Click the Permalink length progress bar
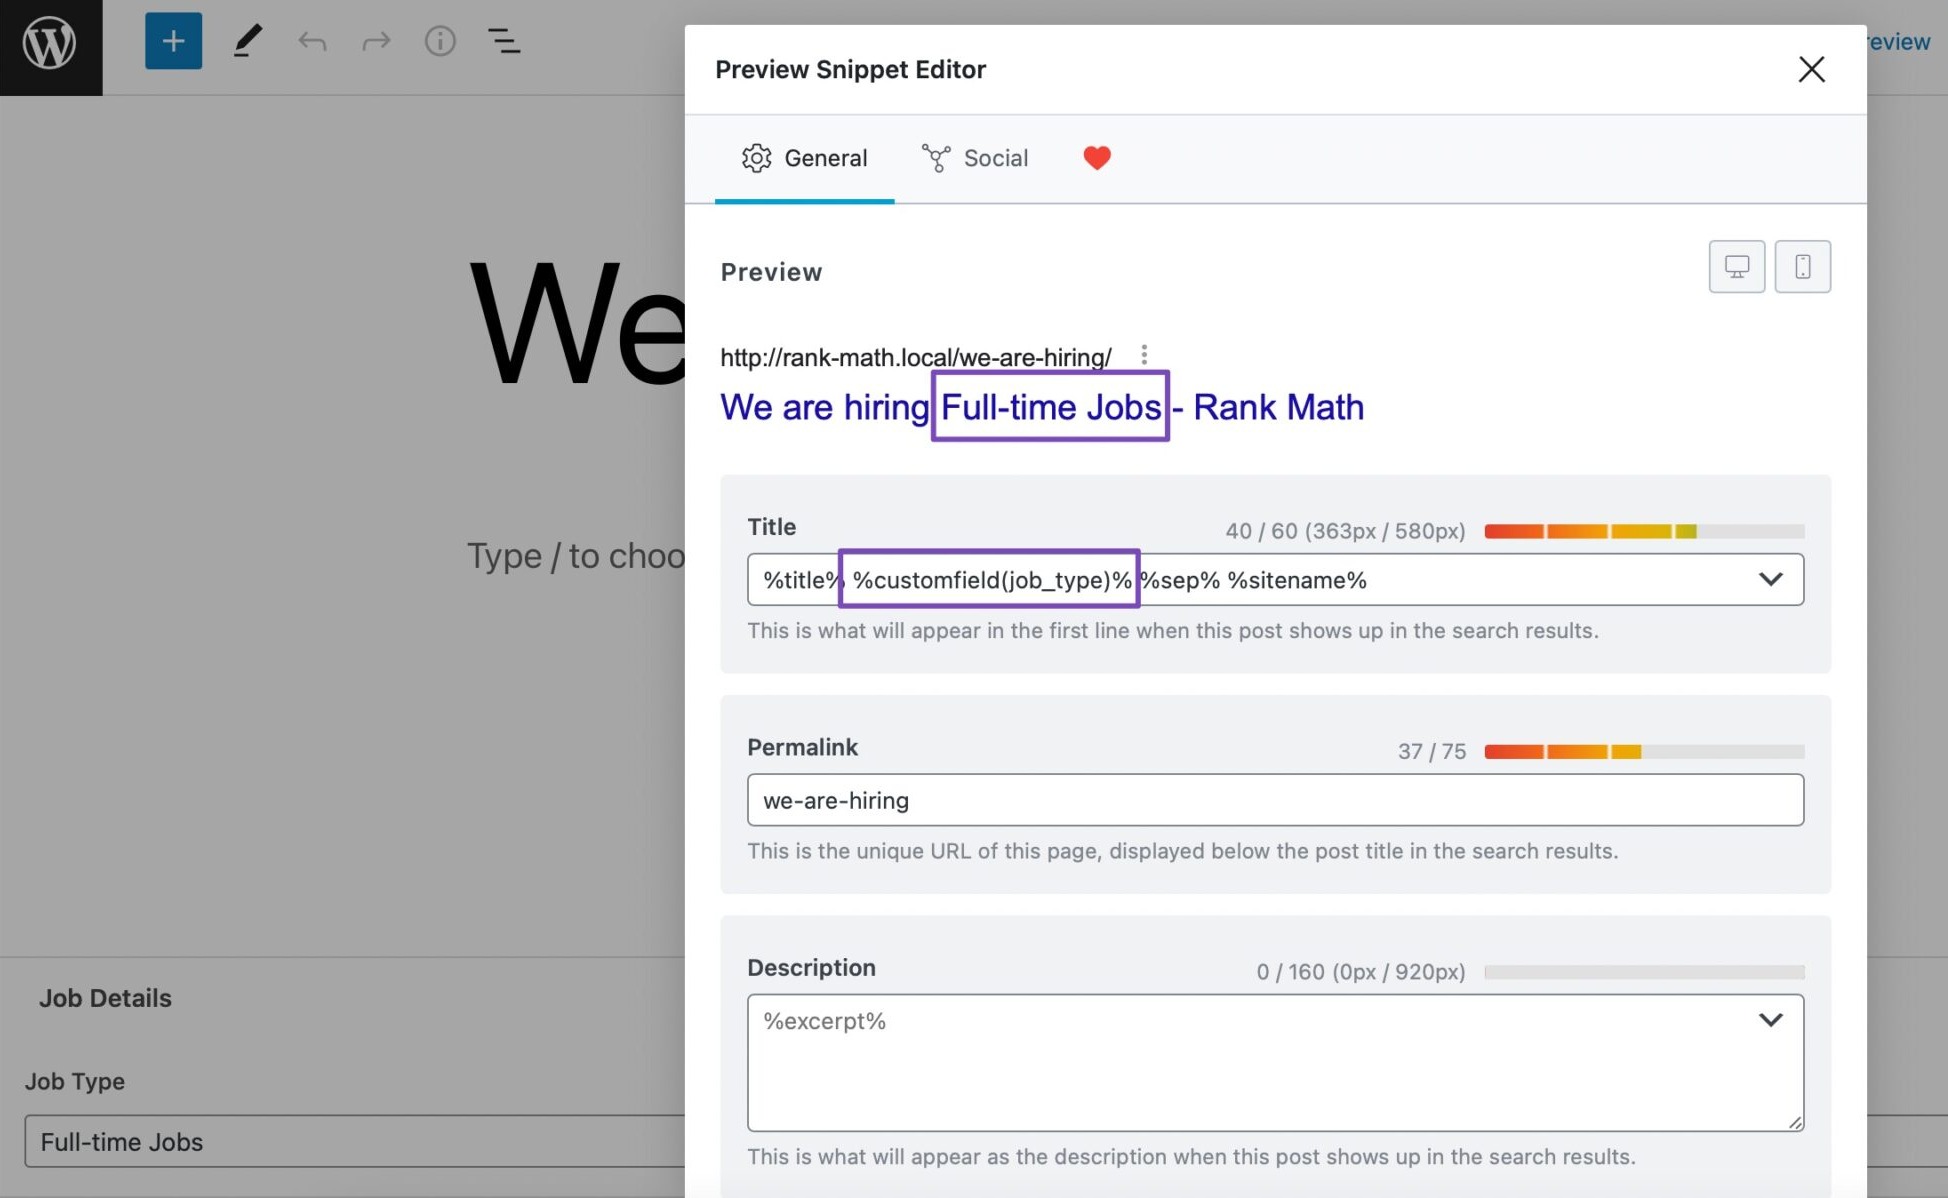The image size is (1948, 1198). 1644,751
